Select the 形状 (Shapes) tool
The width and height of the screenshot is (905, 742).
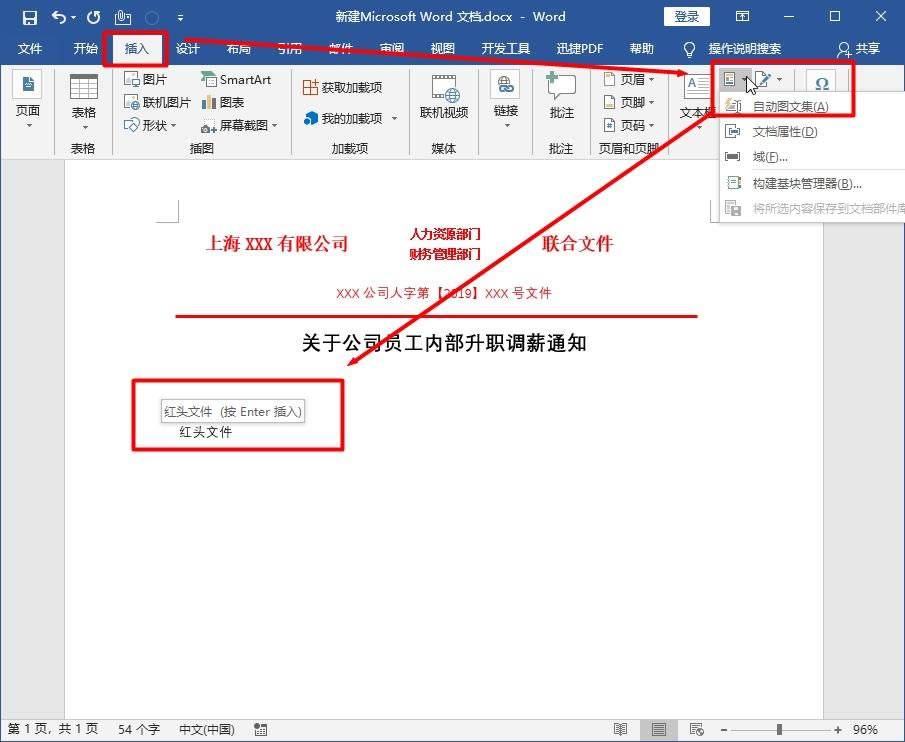[x=148, y=124]
